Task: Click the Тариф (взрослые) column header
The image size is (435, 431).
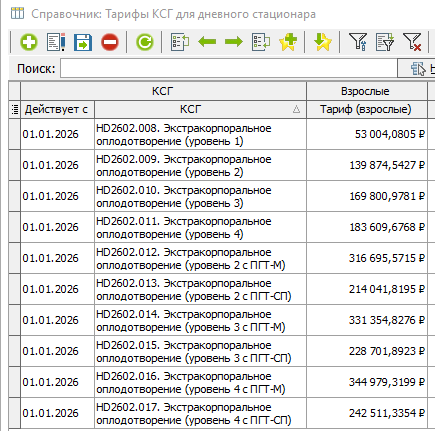Action: click(x=366, y=109)
